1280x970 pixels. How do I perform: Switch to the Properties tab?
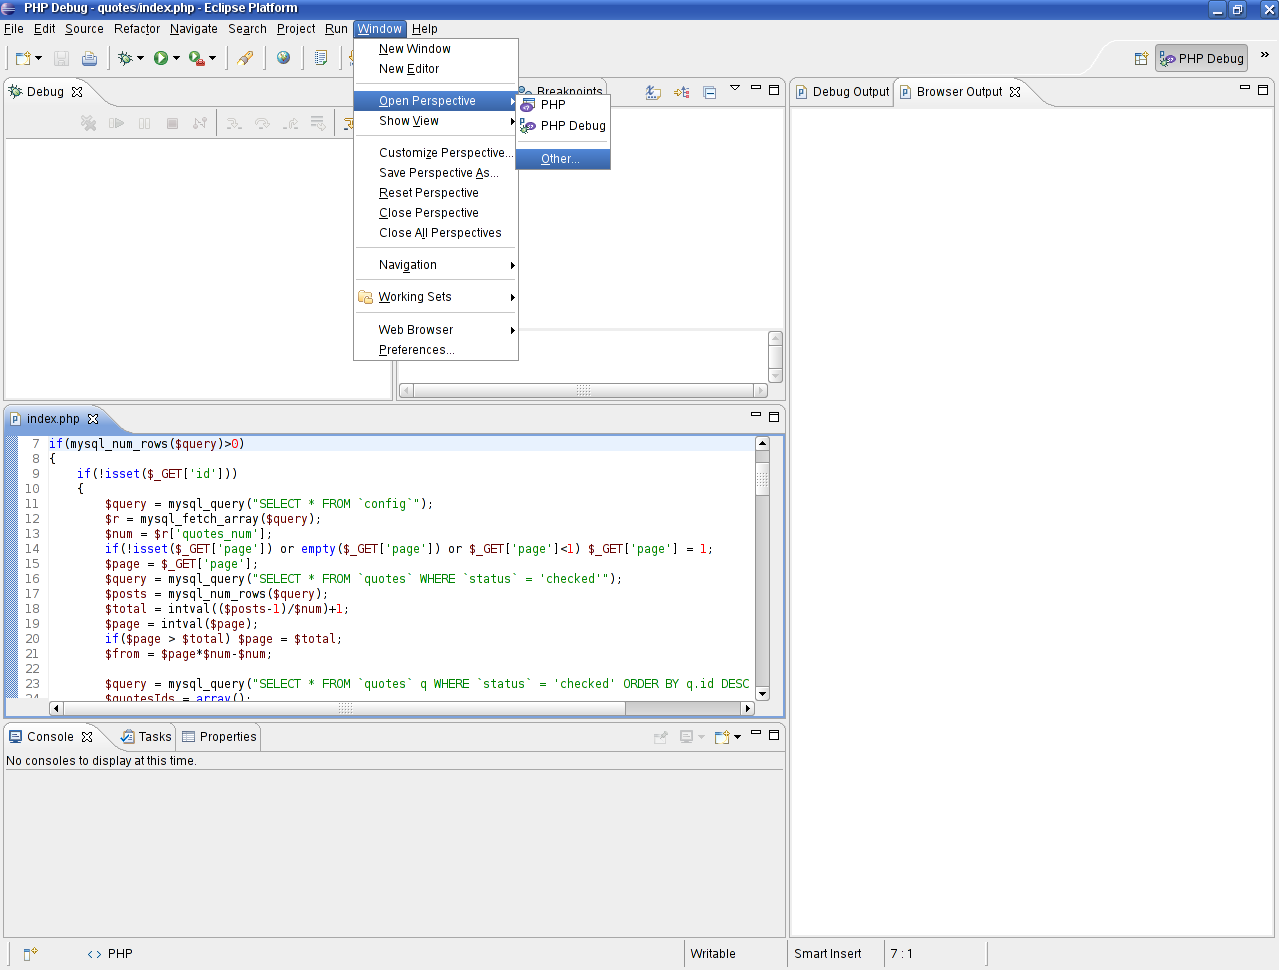219,737
